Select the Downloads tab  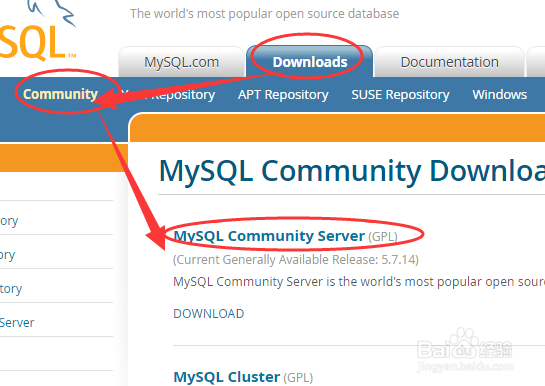point(310,62)
